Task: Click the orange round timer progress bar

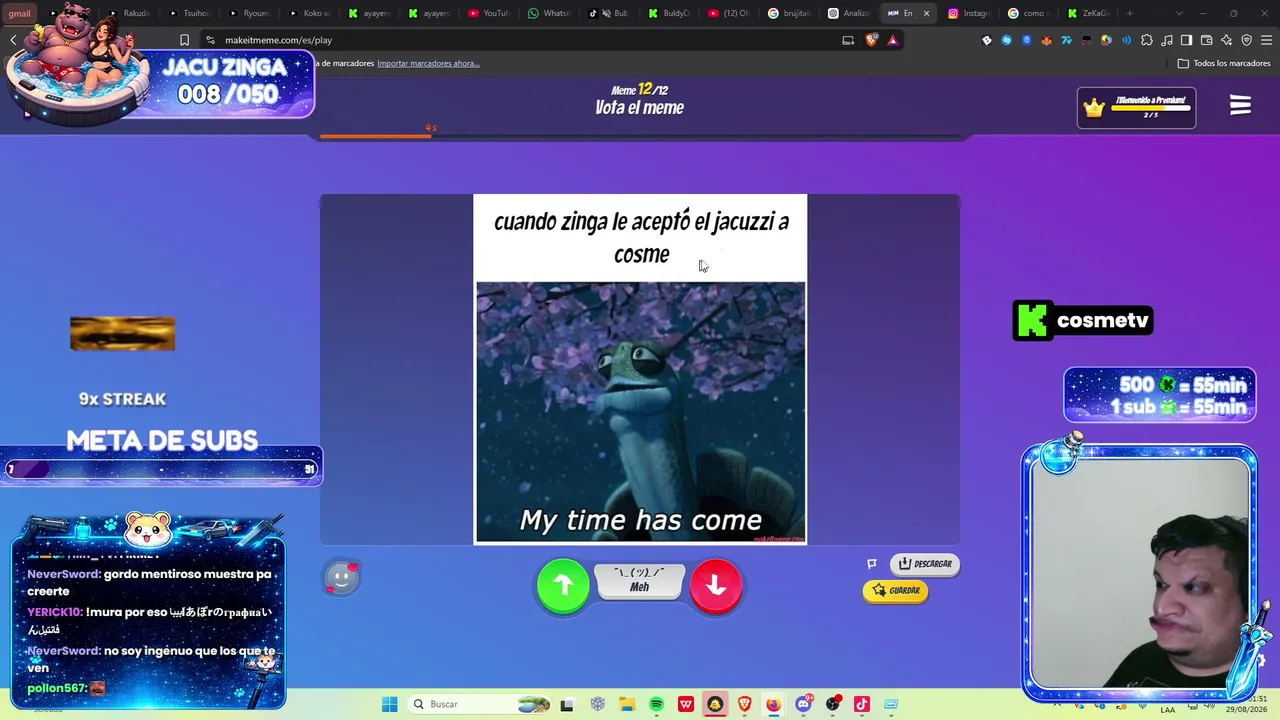Action: 375,135
